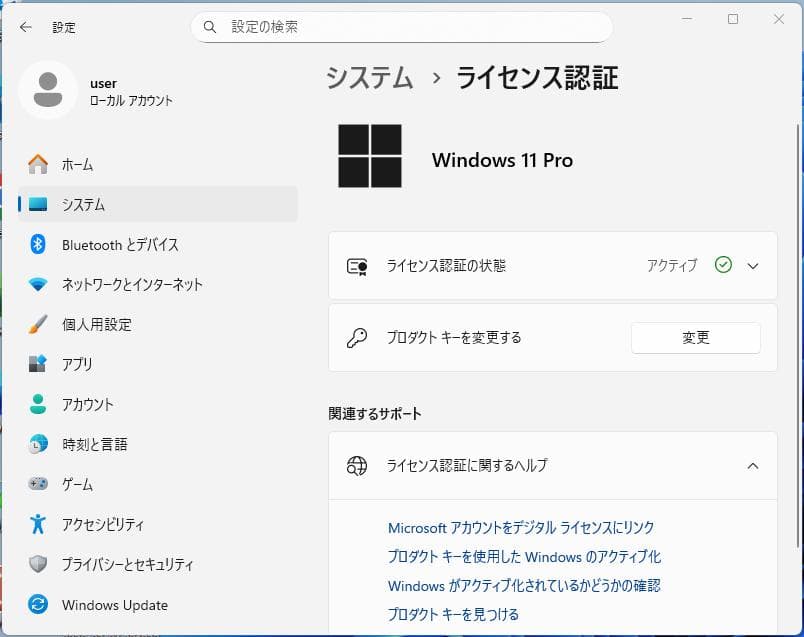Collapse the ライセンス認証に関するヘルプ section
Viewport: 804px width, 637px height.
tap(753, 465)
